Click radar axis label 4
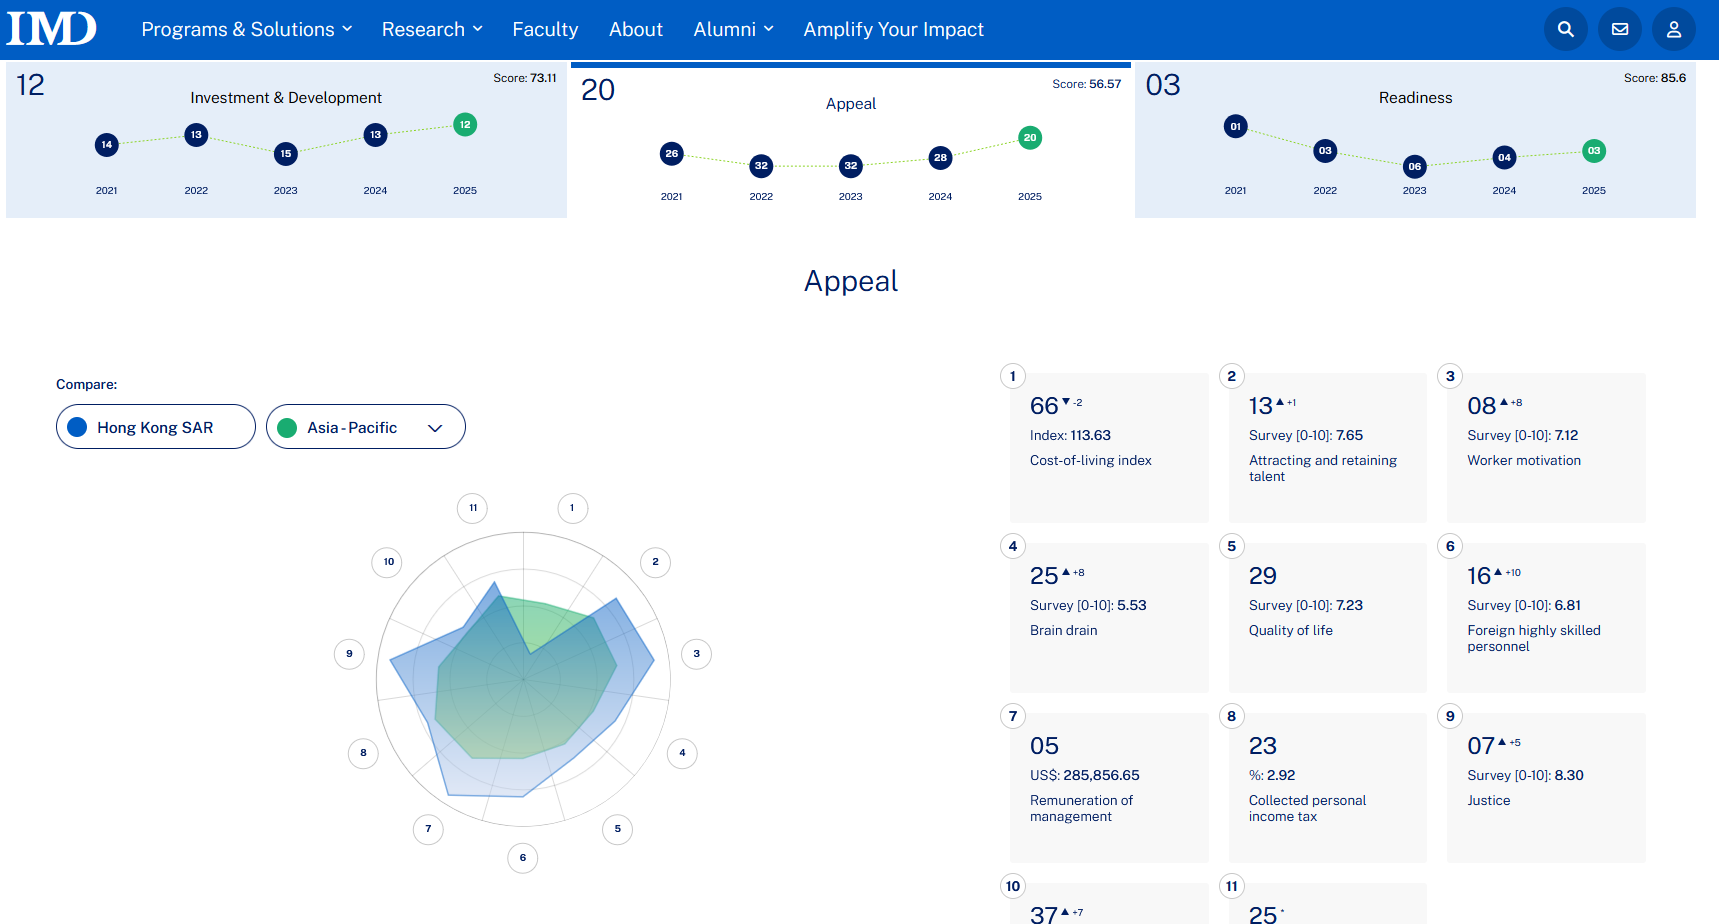 tap(683, 753)
